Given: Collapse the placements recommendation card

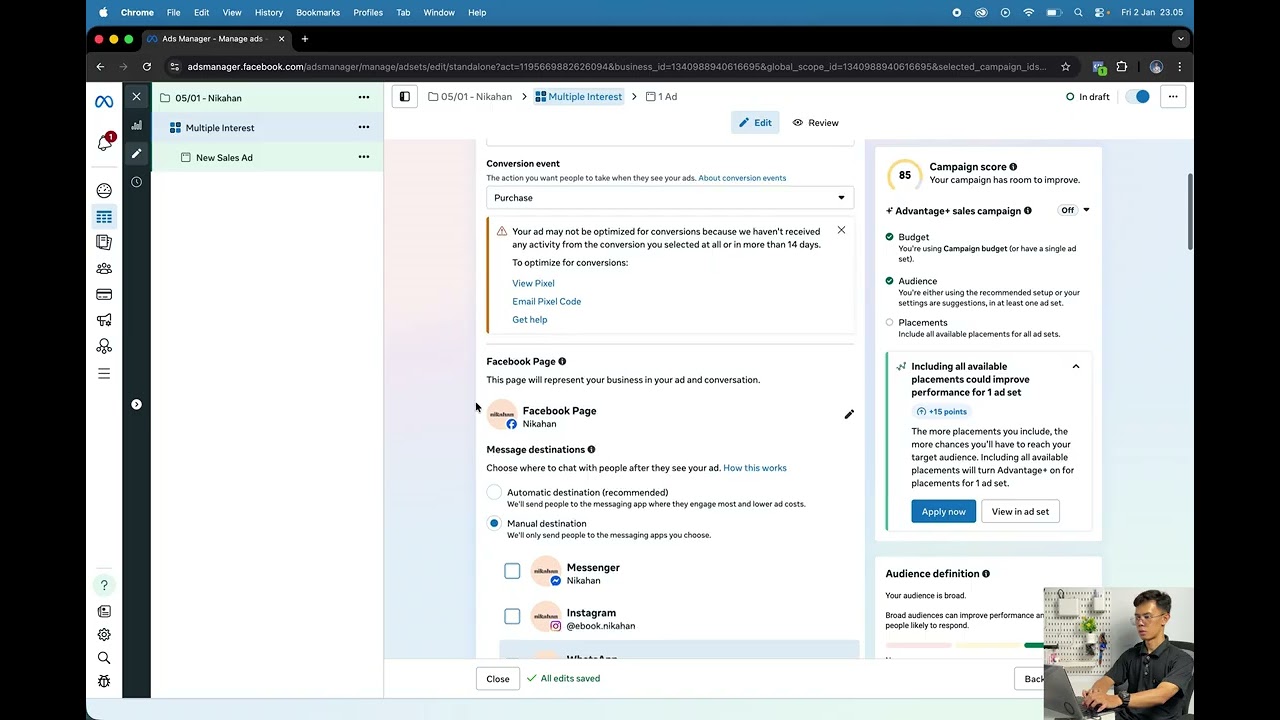Looking at the screenshot, I should coord(1076,367).
